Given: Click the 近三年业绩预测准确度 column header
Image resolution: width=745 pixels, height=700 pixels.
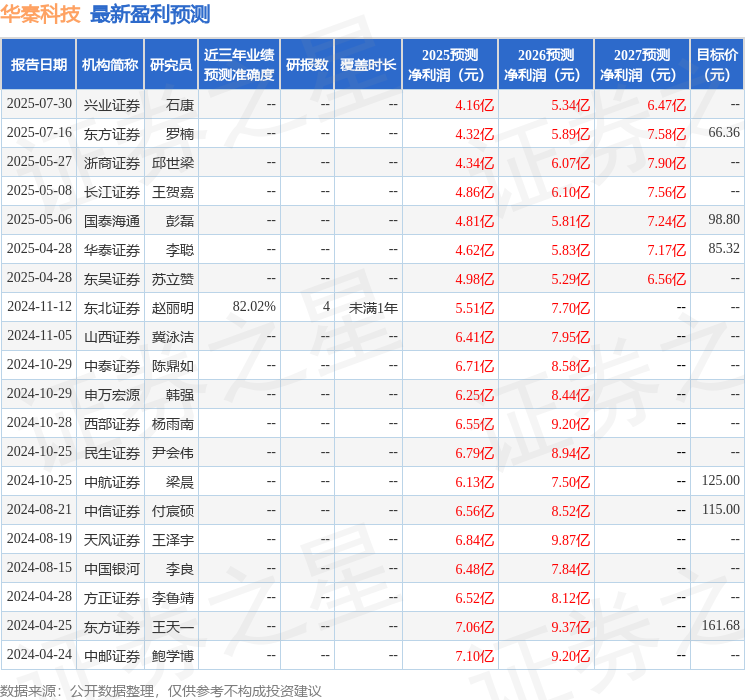Looking at the screenshot, I should click(239, 65).
